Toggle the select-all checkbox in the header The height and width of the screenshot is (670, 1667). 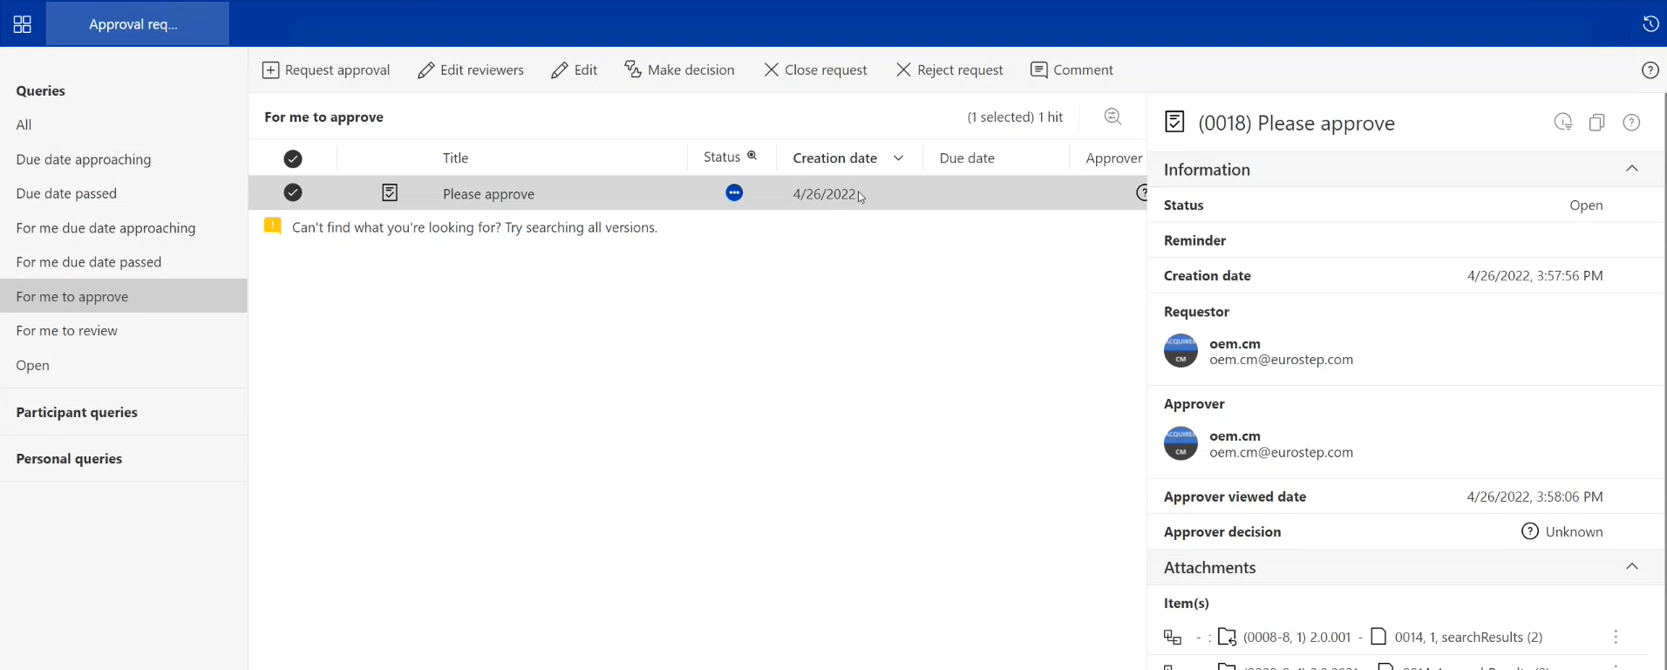(293, 158)
